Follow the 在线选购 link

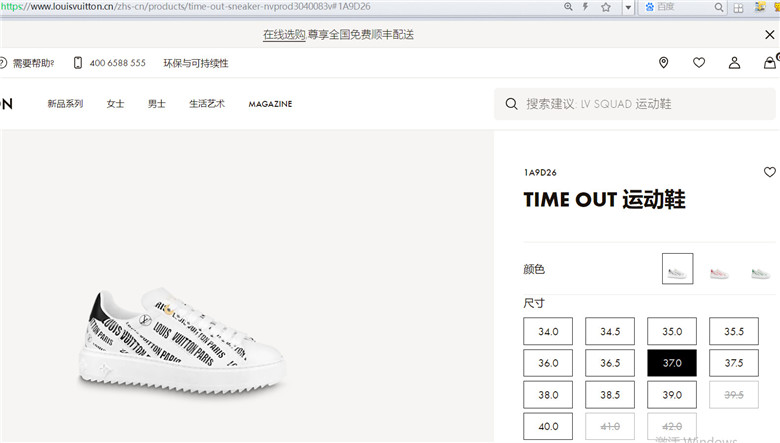click(284, 35)
